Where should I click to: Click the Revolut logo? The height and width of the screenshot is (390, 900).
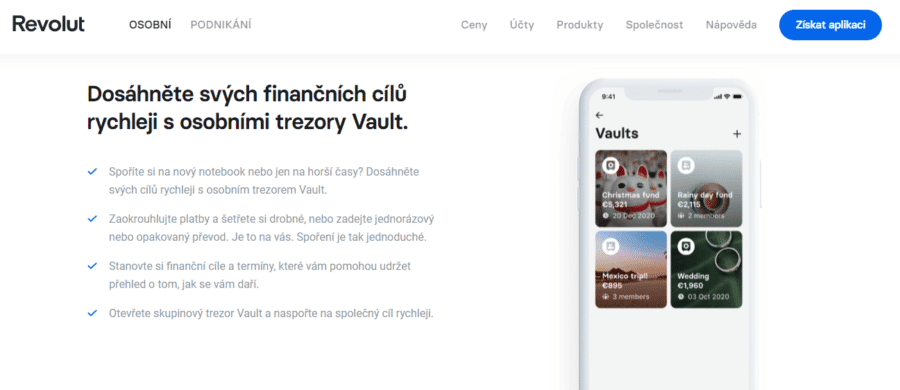(x=48, y=24)
